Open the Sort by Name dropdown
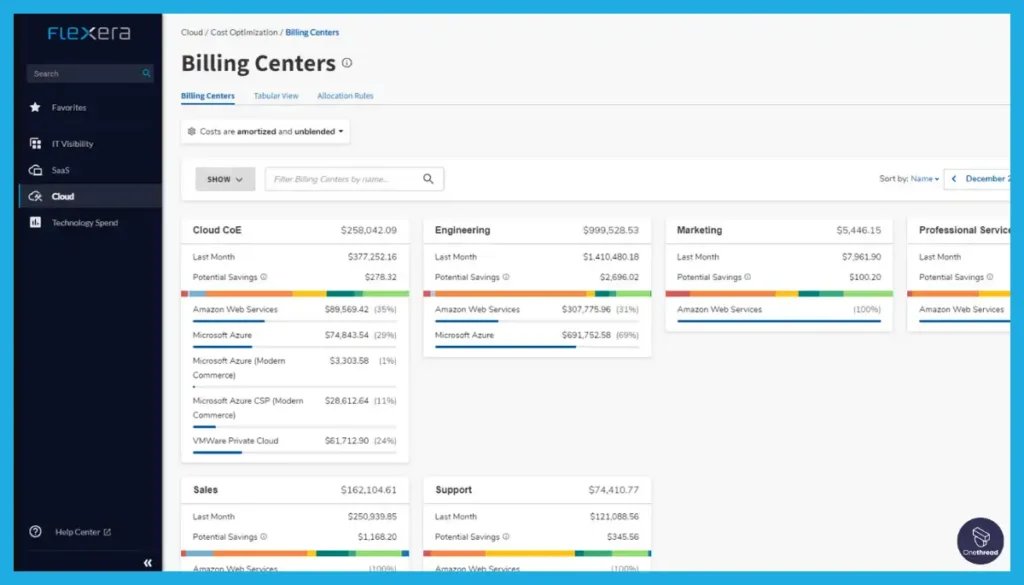The width and height of the screenshot is (1024, 585). coord(925,179)
